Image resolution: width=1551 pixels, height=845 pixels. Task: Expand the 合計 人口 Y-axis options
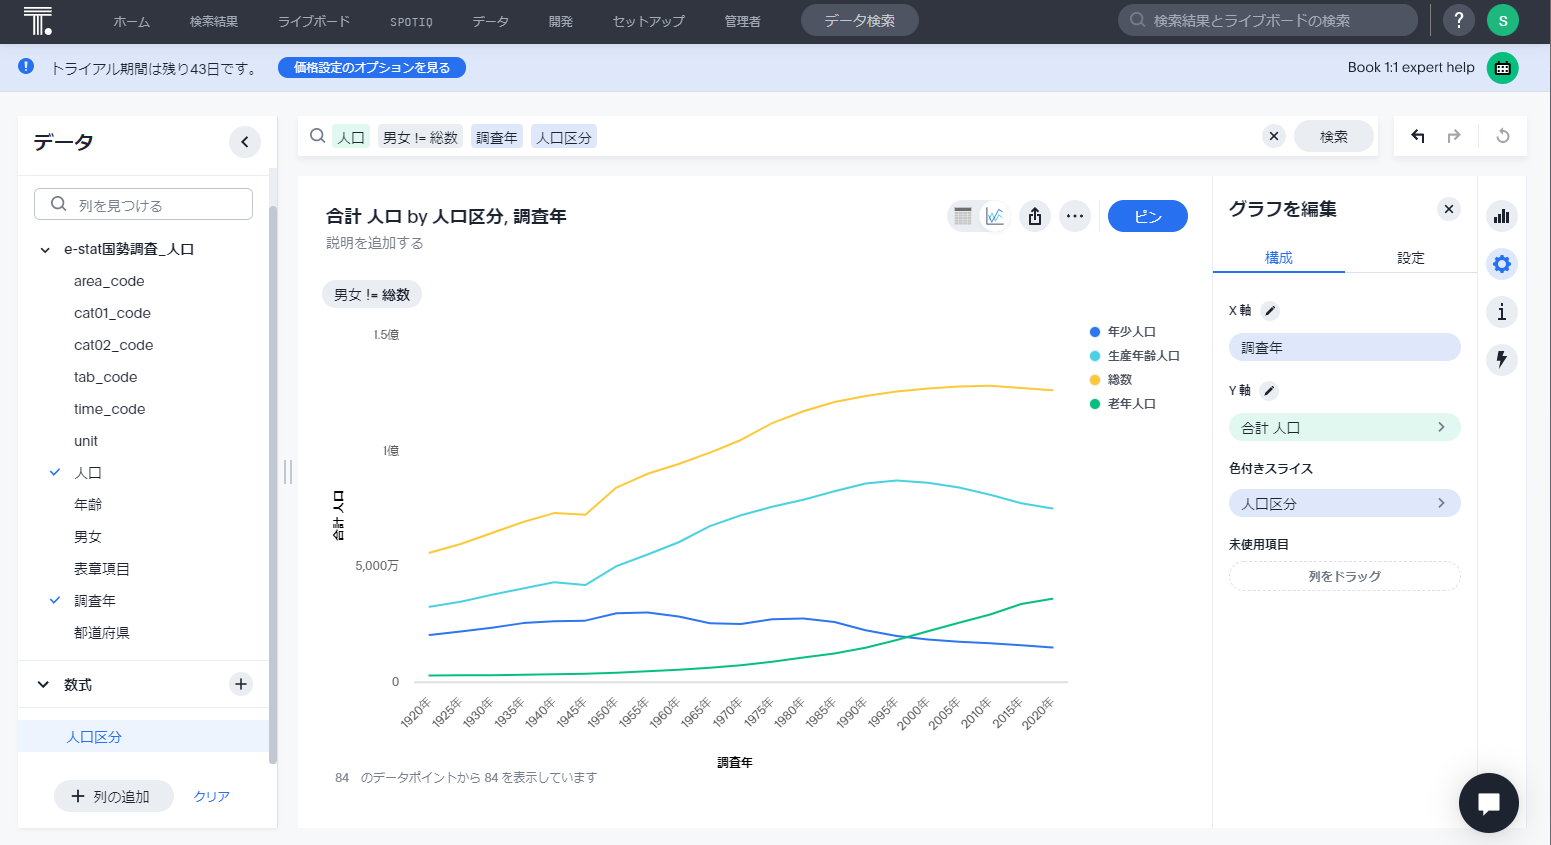pos(1441,426)
